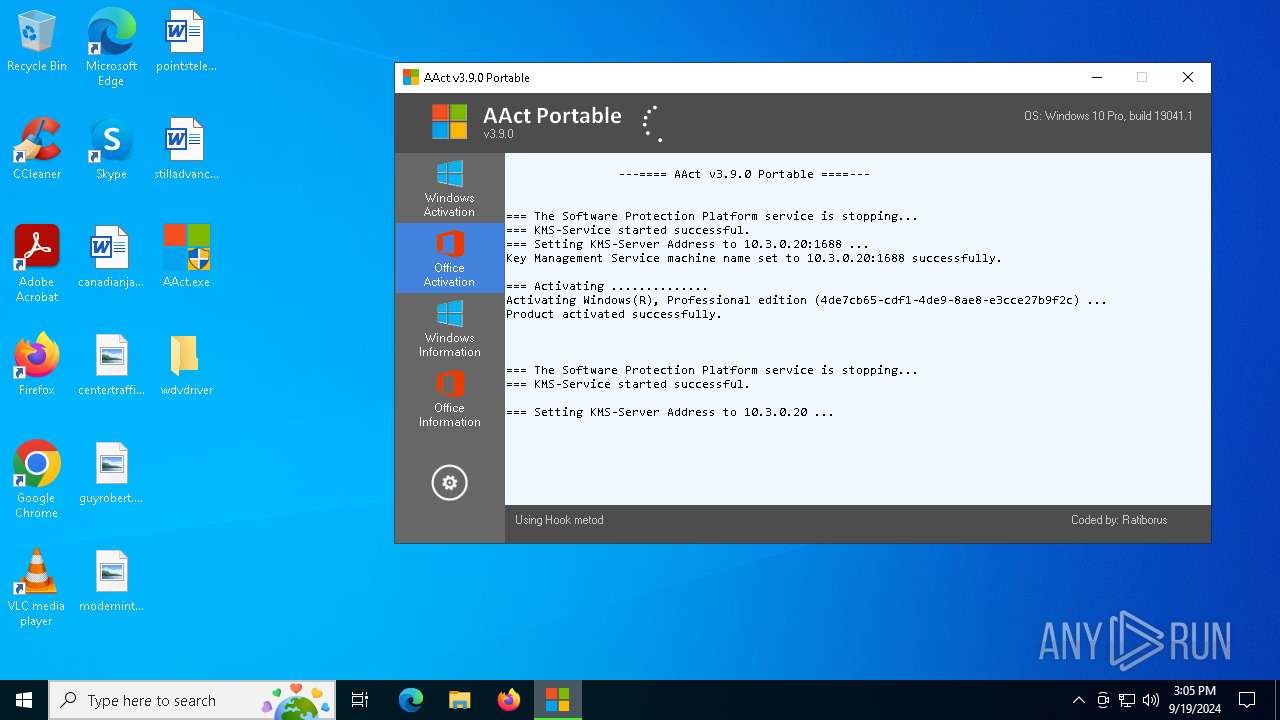This screenshot has height=720, width=1280.
Task: Open Windows Information in AAct sidebar
Action: point(449,328)
